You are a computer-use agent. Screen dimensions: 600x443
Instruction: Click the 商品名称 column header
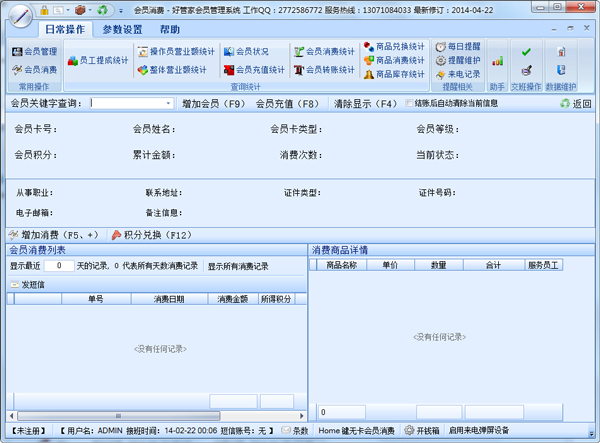(x=341, y=265)
